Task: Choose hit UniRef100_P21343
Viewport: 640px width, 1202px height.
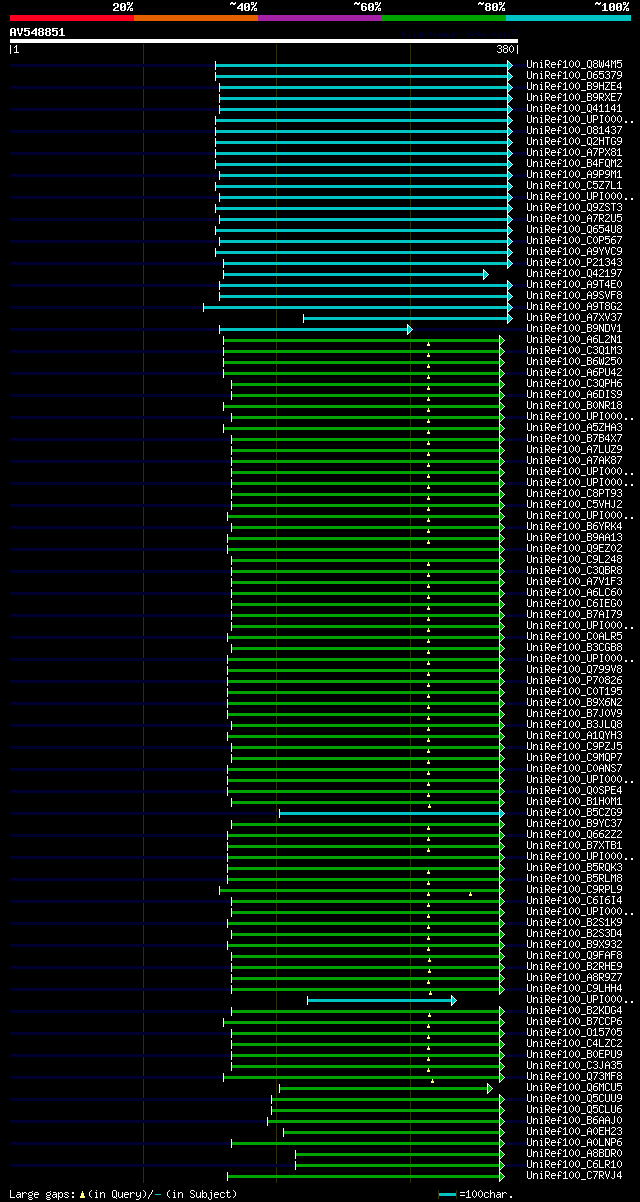Action: [575, 262]
